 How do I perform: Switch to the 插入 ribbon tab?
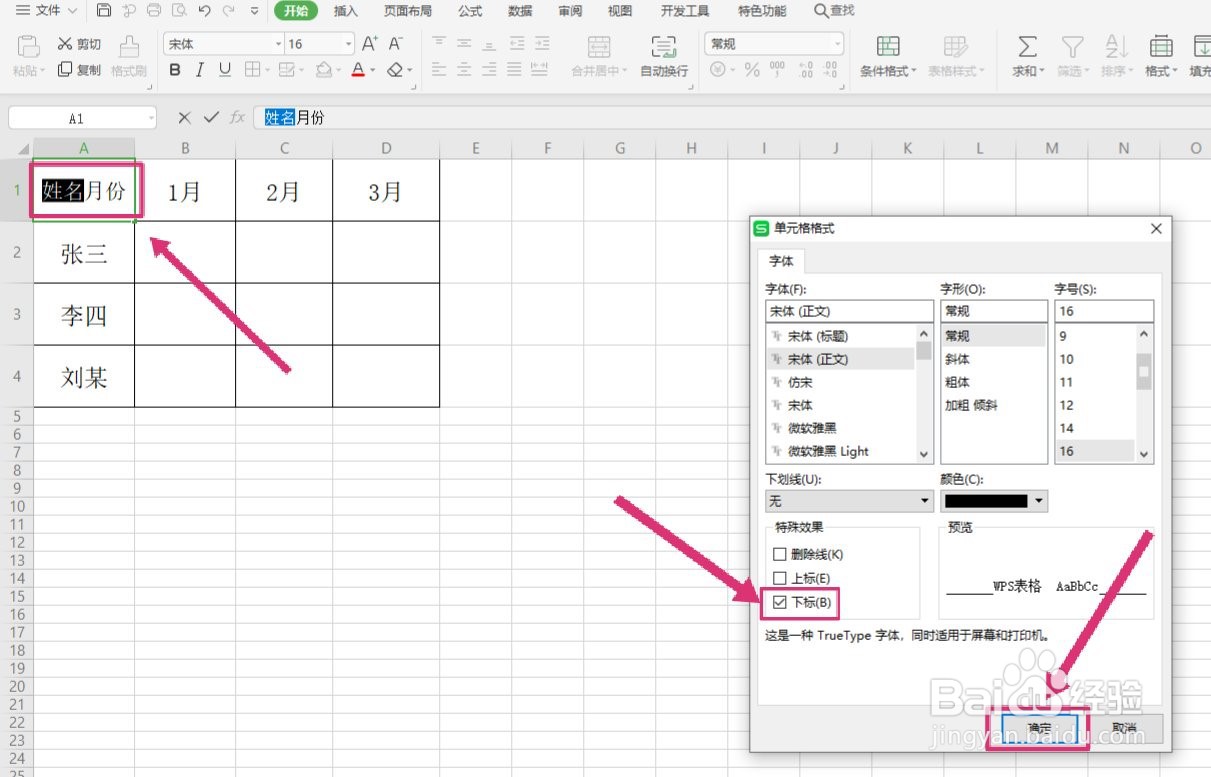click(x=346, y=11)
